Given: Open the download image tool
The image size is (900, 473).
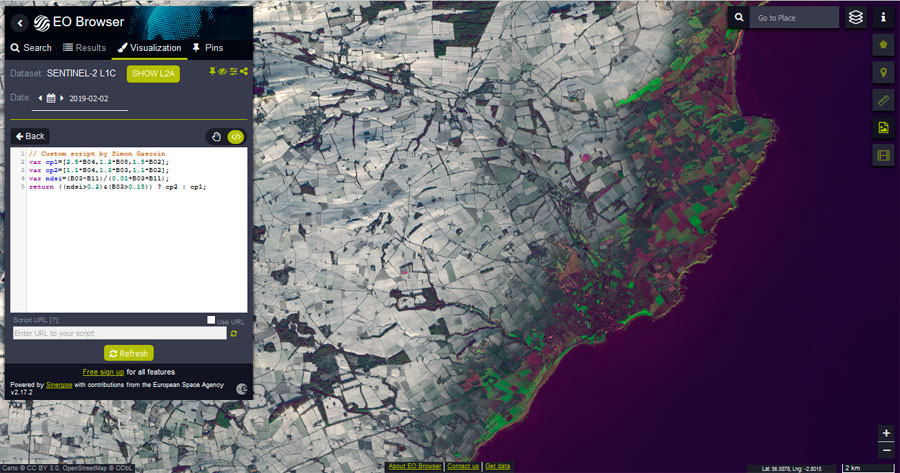Looking at the screenshot, I should [x=883, y=127].
